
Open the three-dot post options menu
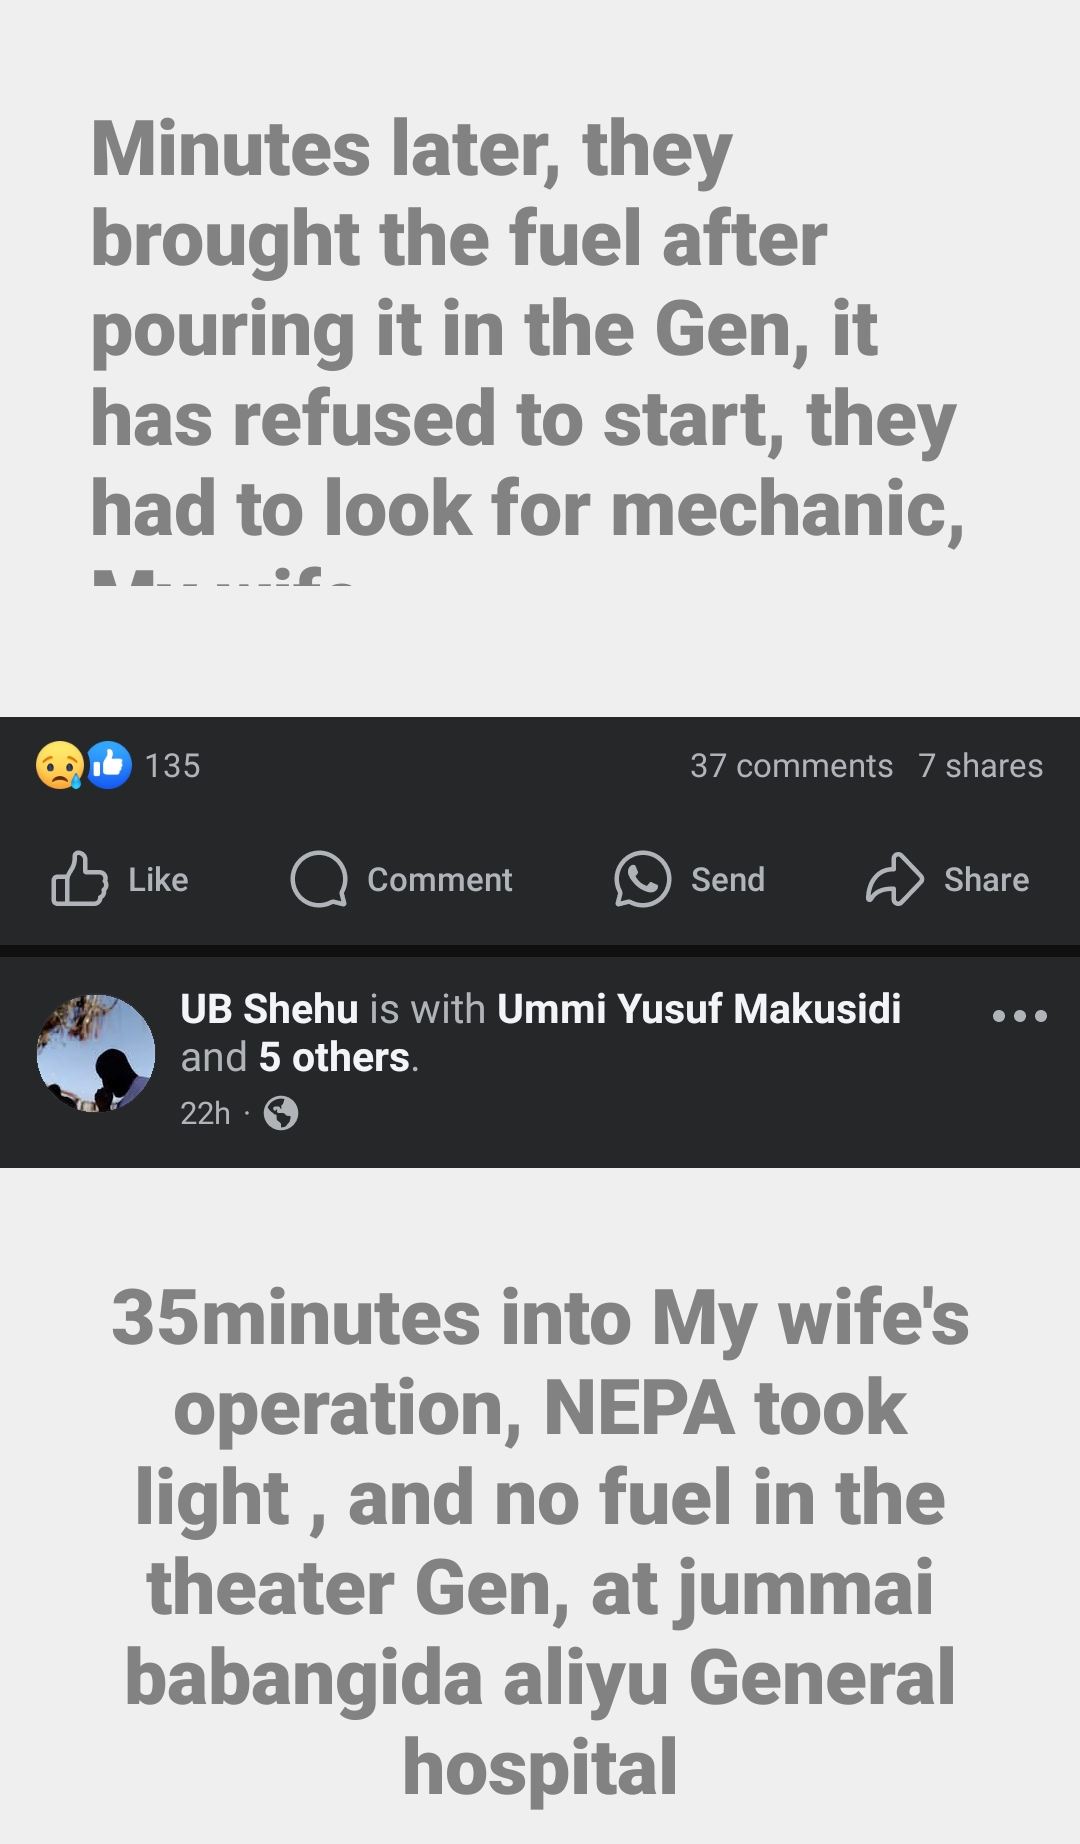tap(1019, 1016)
